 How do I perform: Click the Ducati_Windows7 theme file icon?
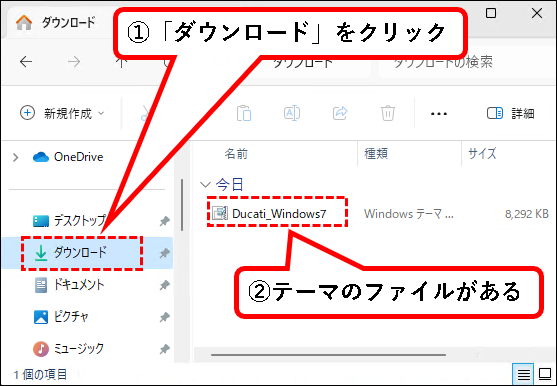tap(220, 213)
